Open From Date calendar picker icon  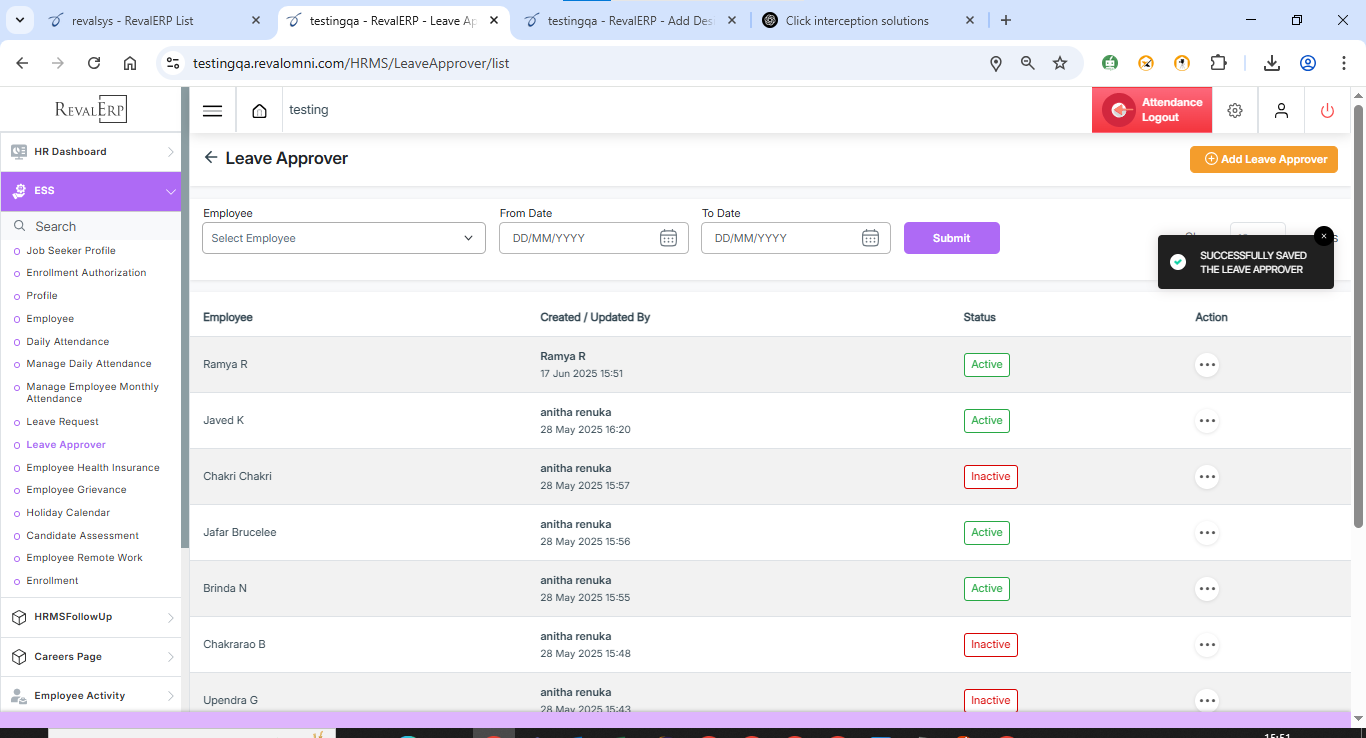[668, 238]
